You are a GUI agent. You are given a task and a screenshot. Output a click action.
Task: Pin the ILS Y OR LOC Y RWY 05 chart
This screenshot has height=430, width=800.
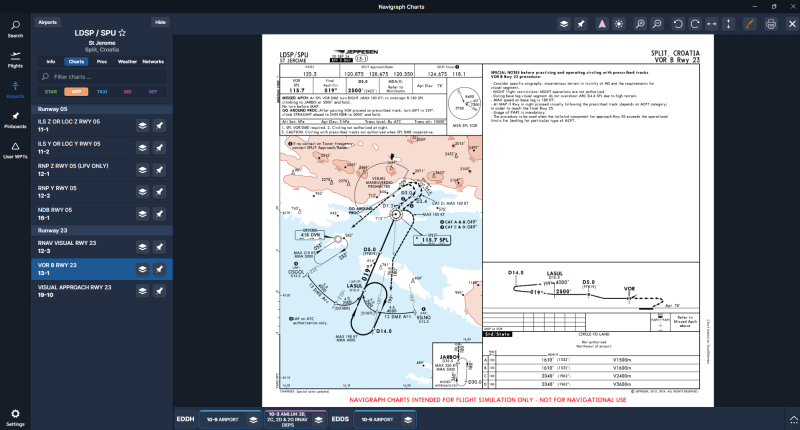(160, 148)
